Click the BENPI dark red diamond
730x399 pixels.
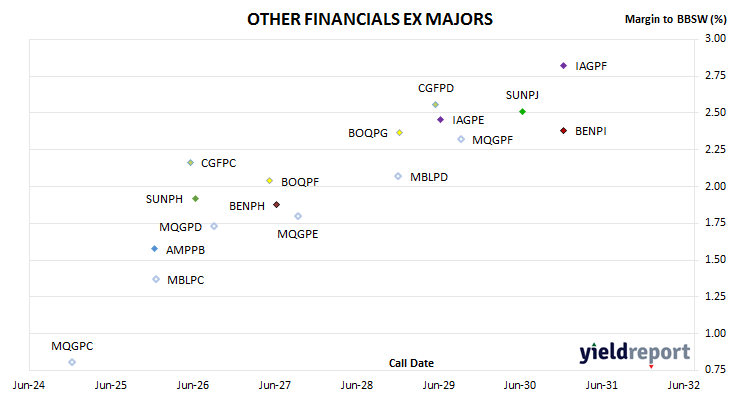tap(563, 131)
